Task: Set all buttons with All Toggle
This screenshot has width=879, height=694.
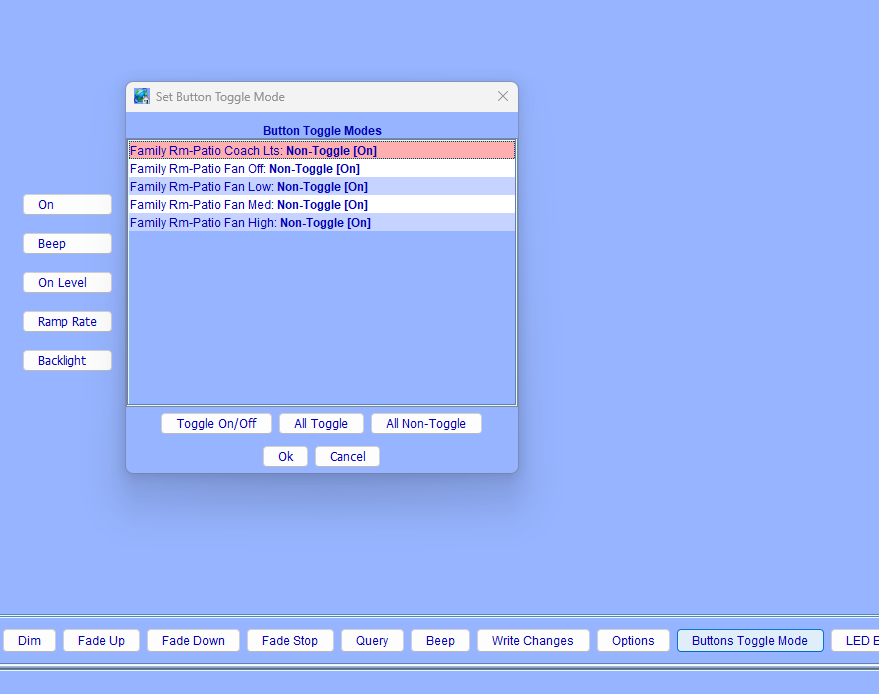Action: click(x=321, y=424)
